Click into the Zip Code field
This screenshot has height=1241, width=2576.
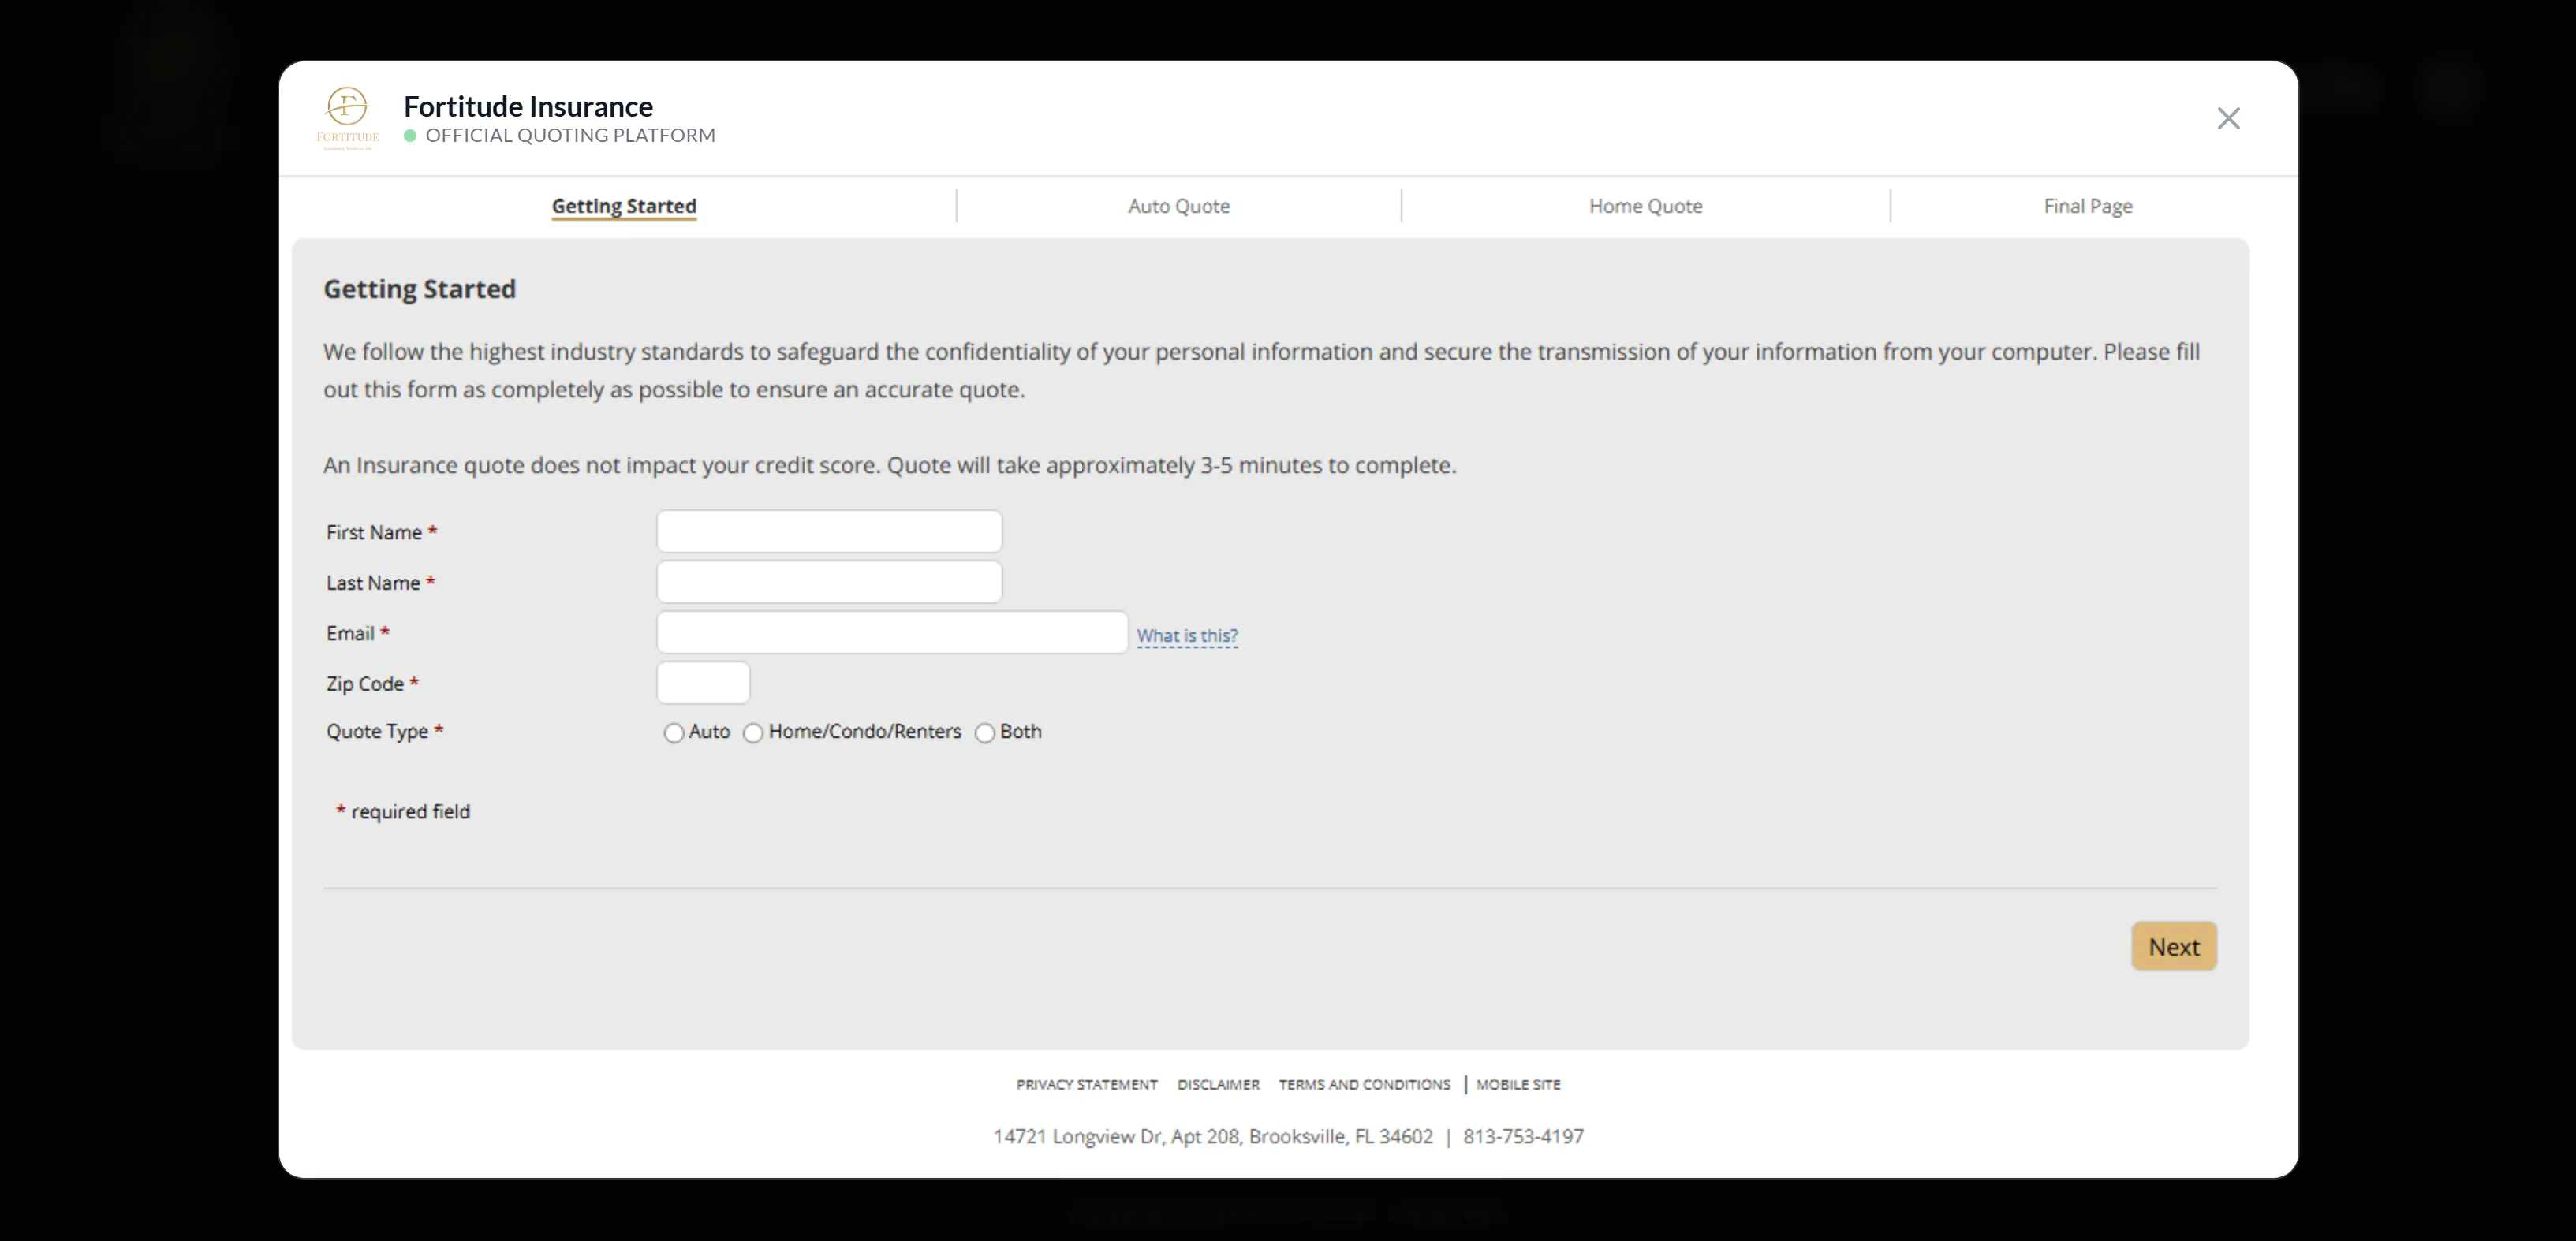(x=703, y=683)
